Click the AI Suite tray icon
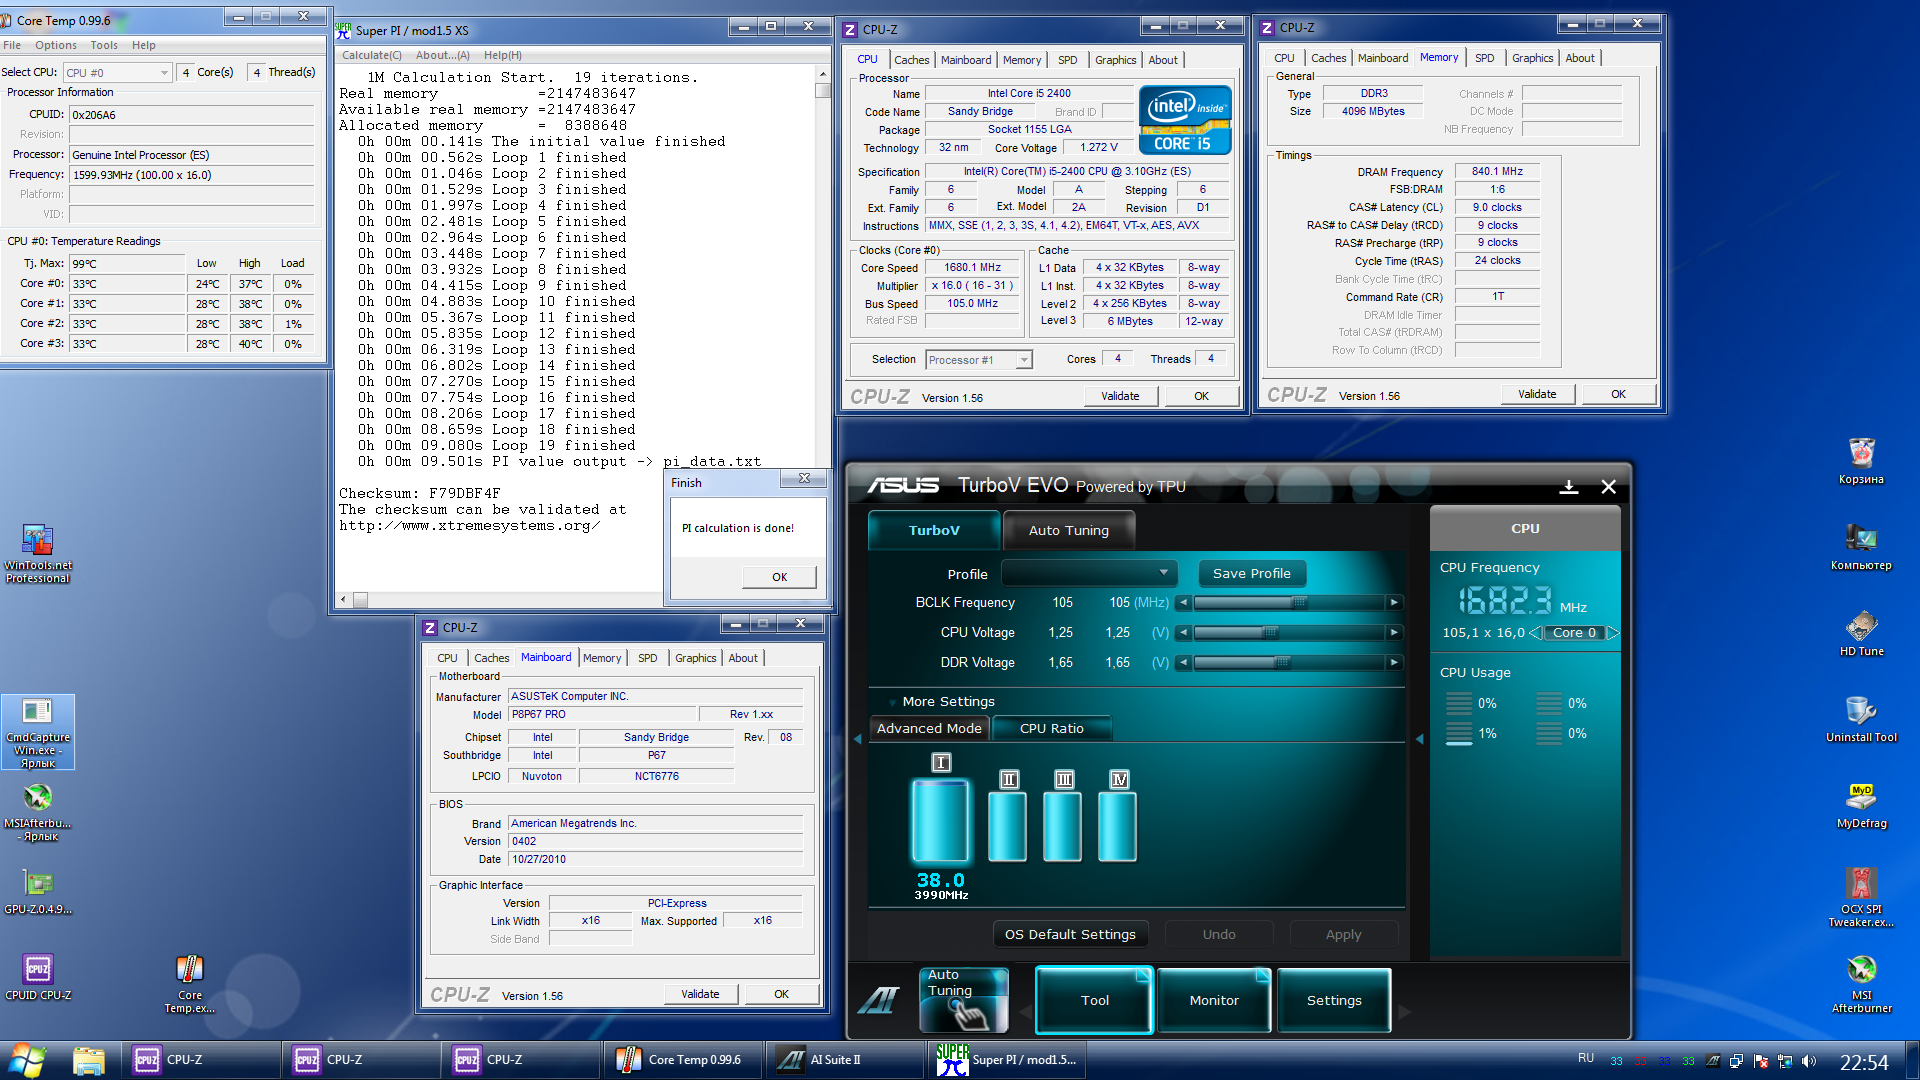 [x=1713, y=1061]
